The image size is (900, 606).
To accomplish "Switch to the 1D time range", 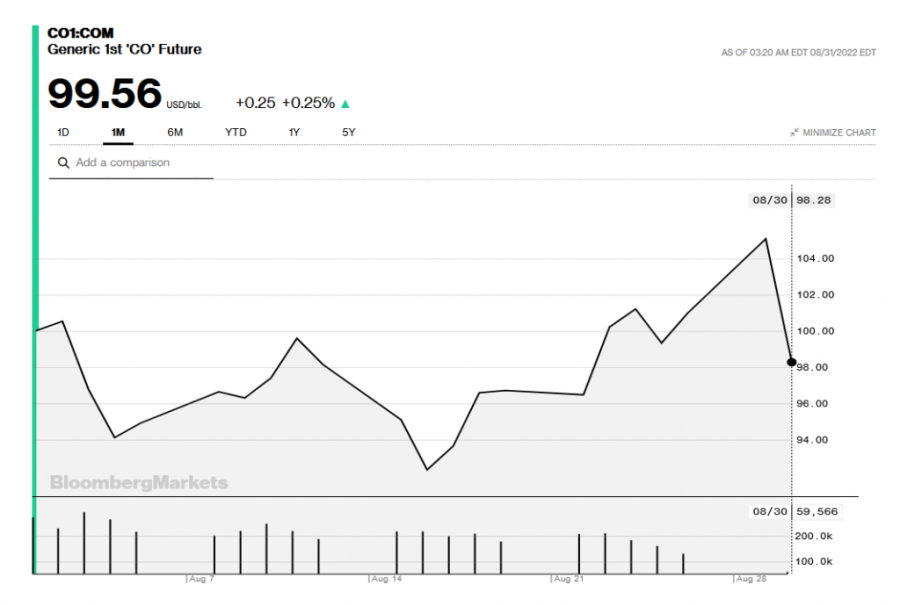I will (63, 132).
